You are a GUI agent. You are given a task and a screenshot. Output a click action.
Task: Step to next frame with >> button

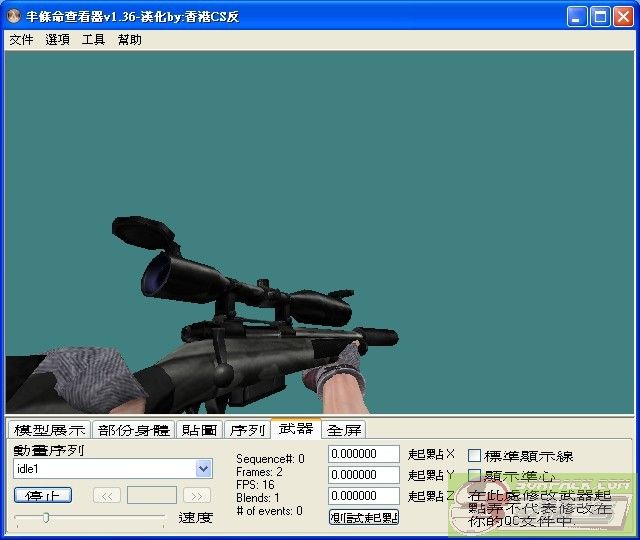tap(197, 495)
